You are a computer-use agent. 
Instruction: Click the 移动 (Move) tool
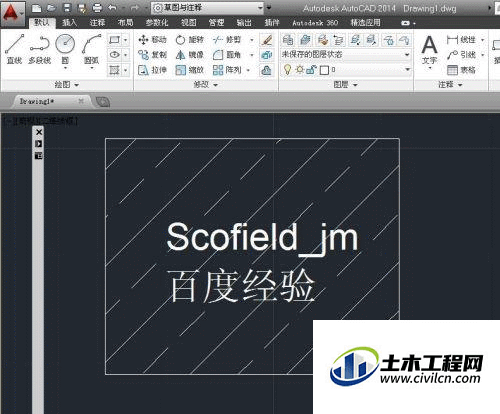click(152, 40)
